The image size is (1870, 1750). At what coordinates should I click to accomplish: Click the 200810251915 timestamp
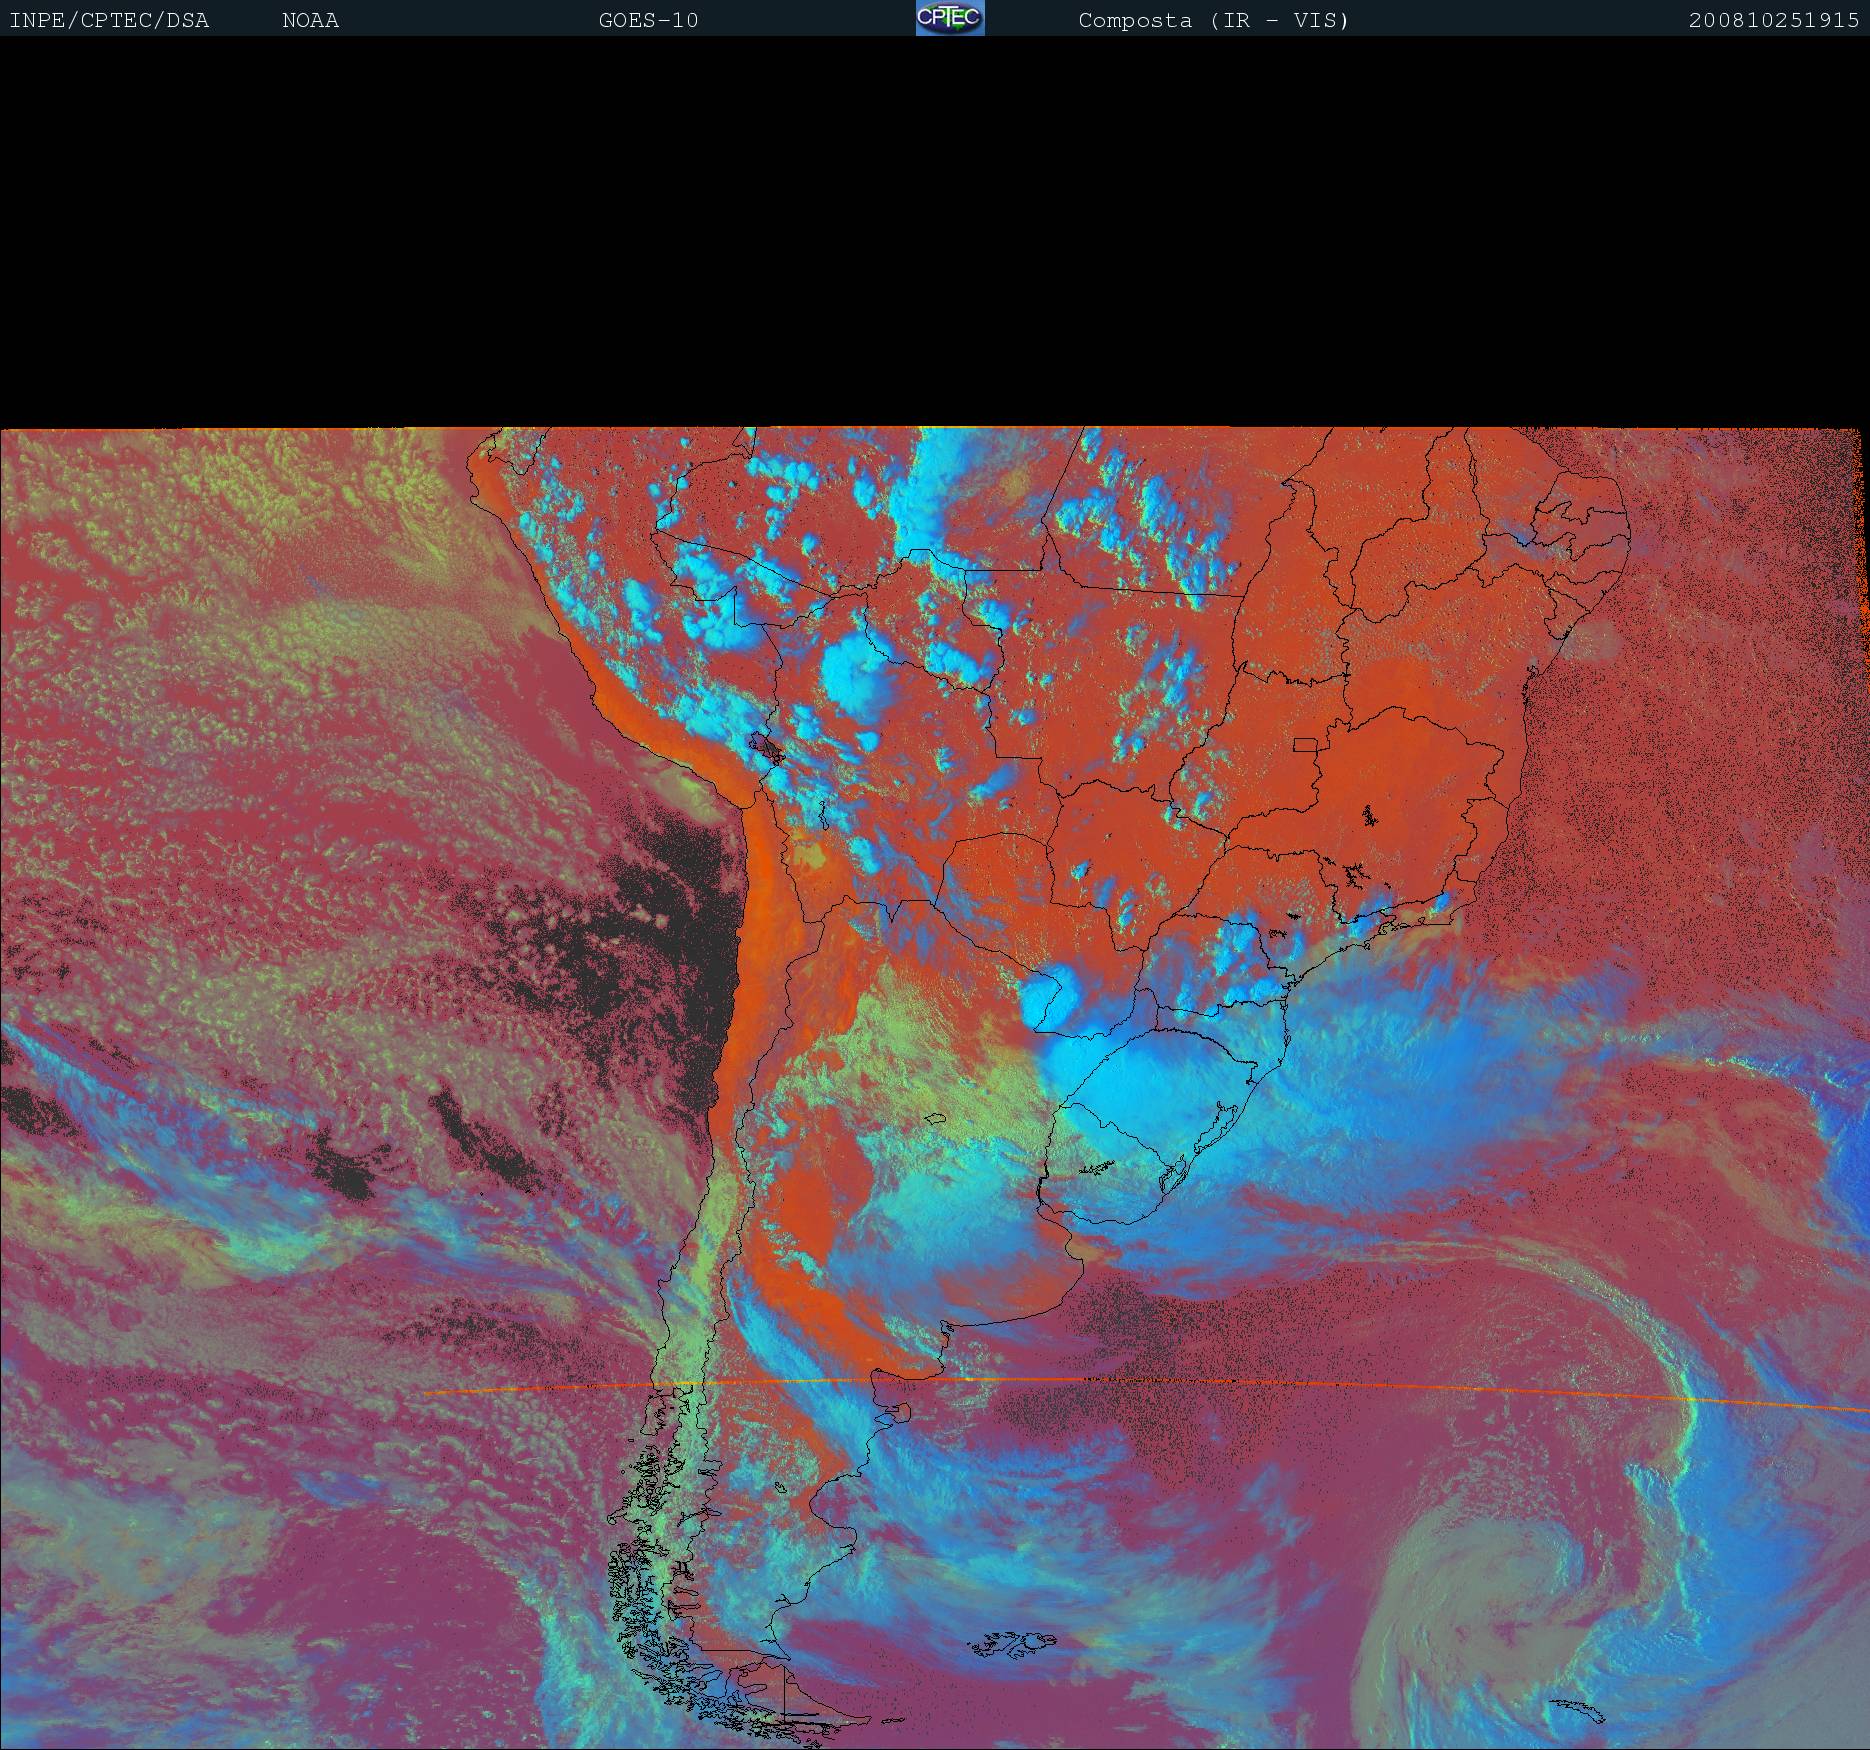(x=1773, y=20)
